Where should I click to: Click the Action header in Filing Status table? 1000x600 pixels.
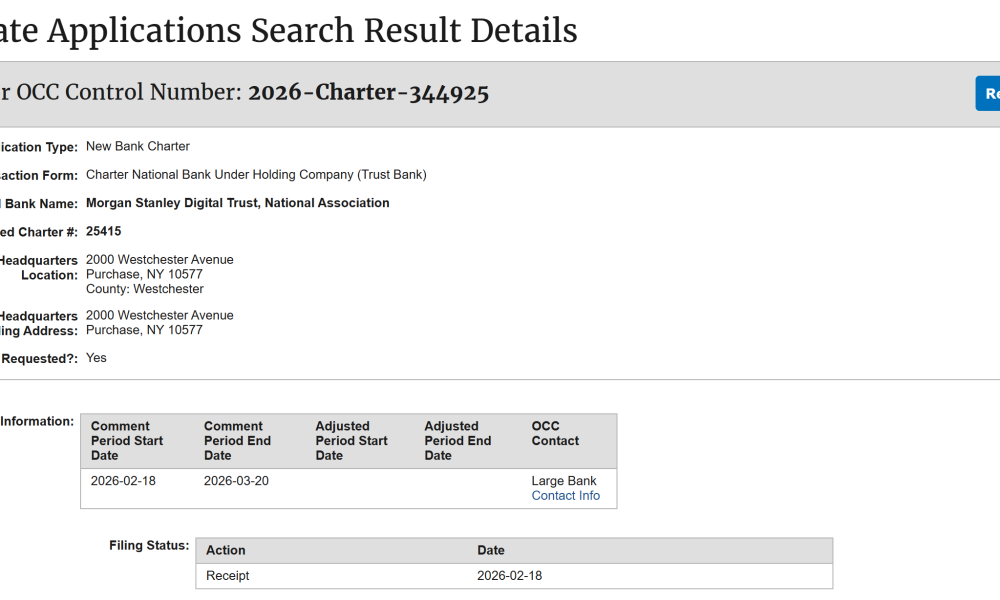(226, 550)
